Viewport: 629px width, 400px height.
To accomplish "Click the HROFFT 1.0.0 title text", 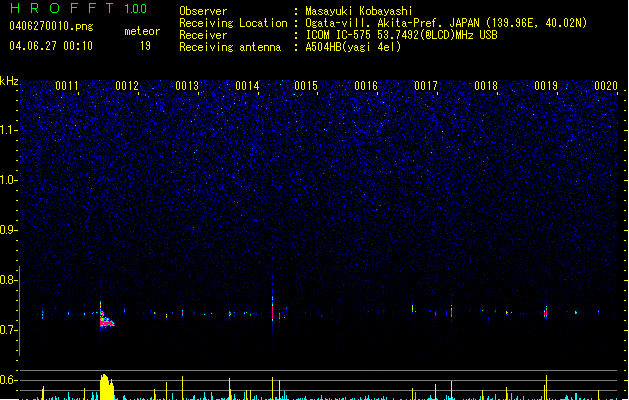I will click(x=79, y=8).
